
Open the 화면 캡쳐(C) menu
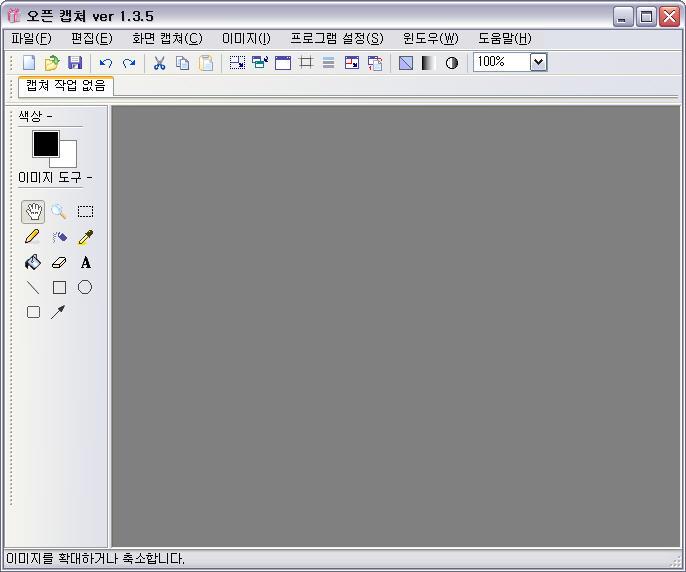167,39
